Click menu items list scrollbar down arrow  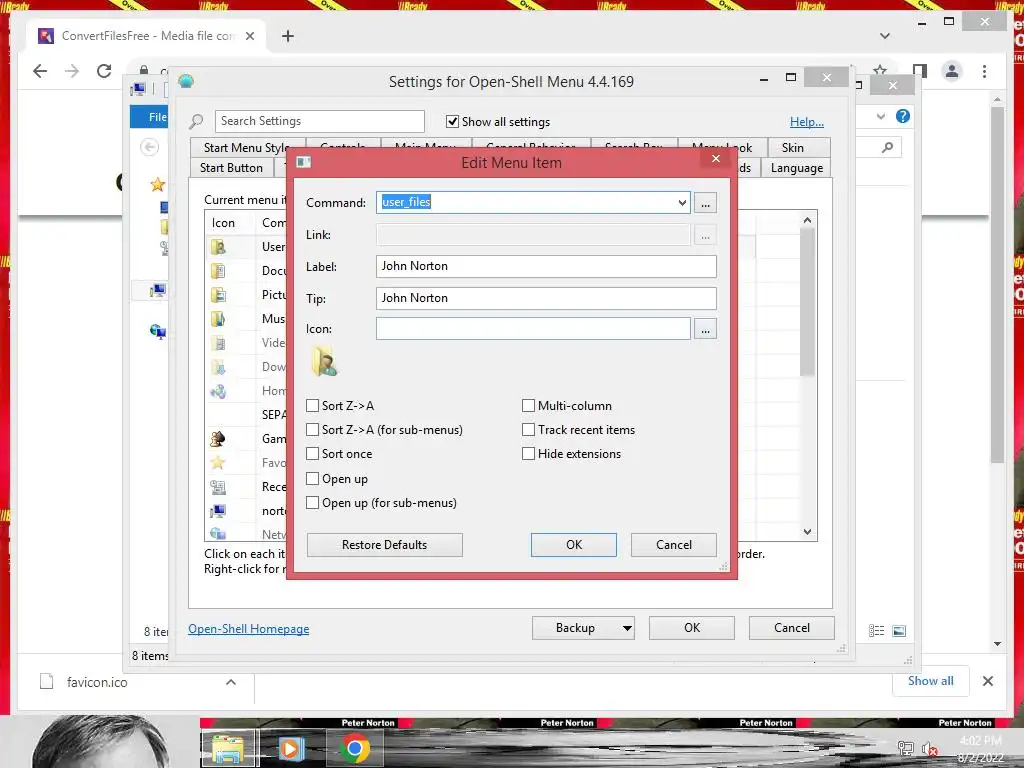click(807, 532)
